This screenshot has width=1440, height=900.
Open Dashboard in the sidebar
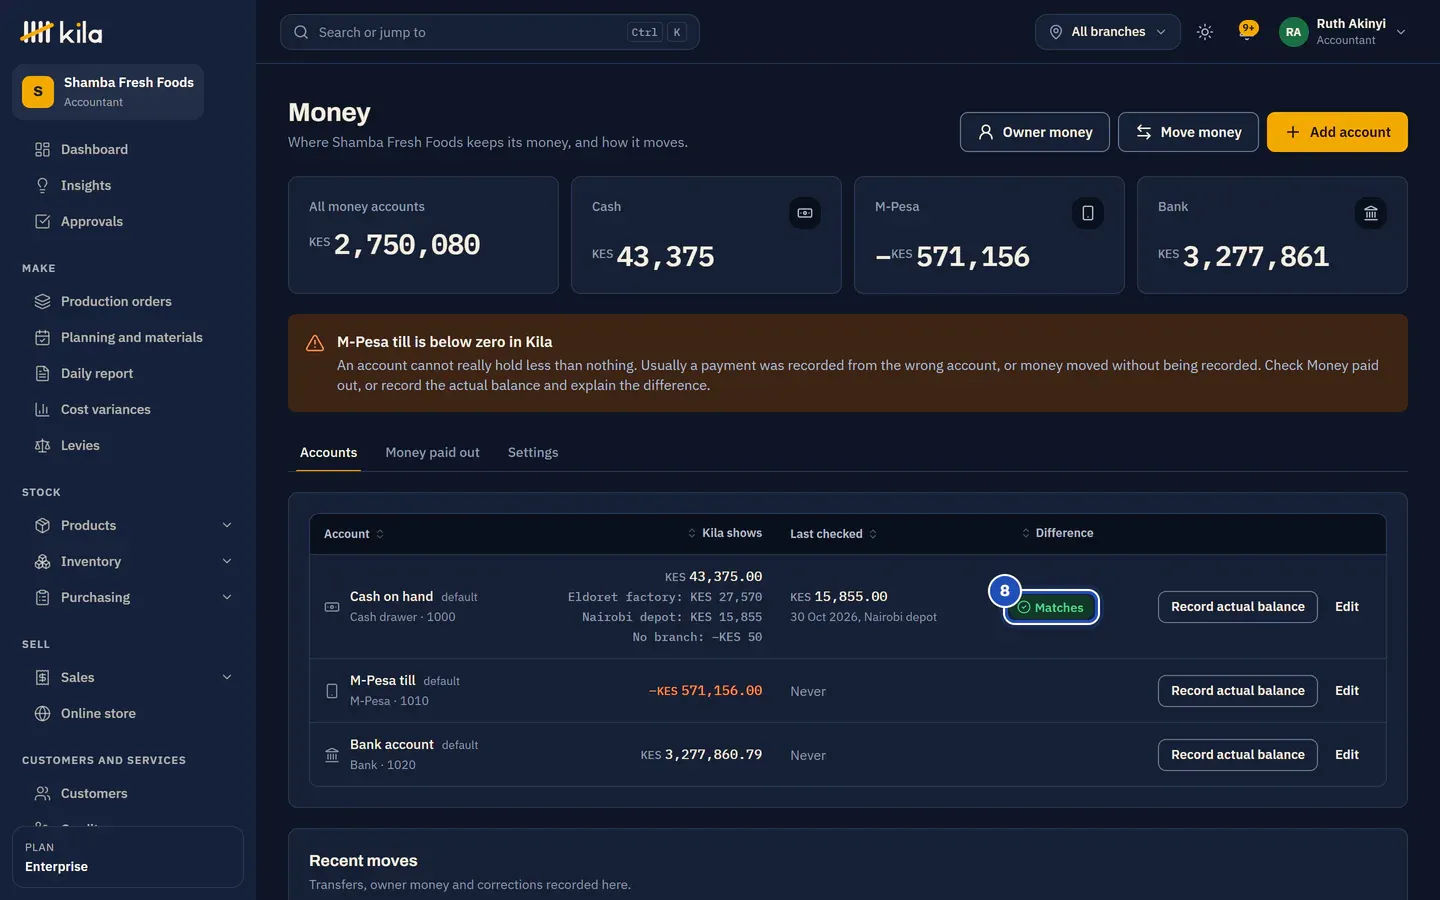point(128,149)
